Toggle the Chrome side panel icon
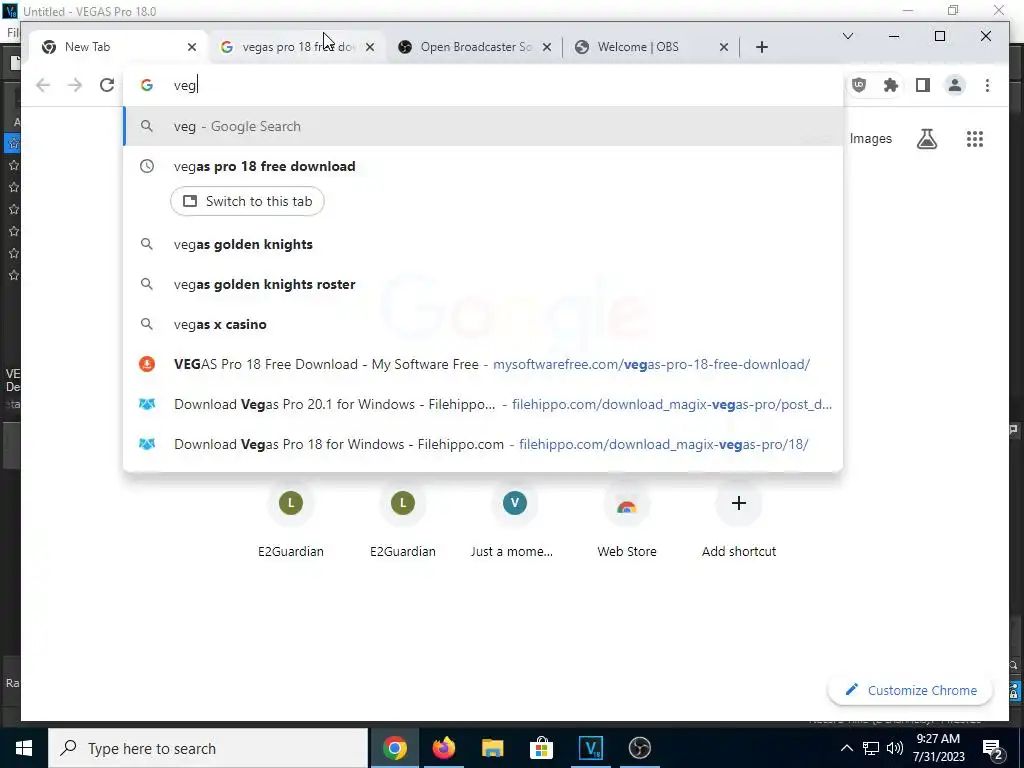The image size is (1024, 768). (x=923, y=85)
